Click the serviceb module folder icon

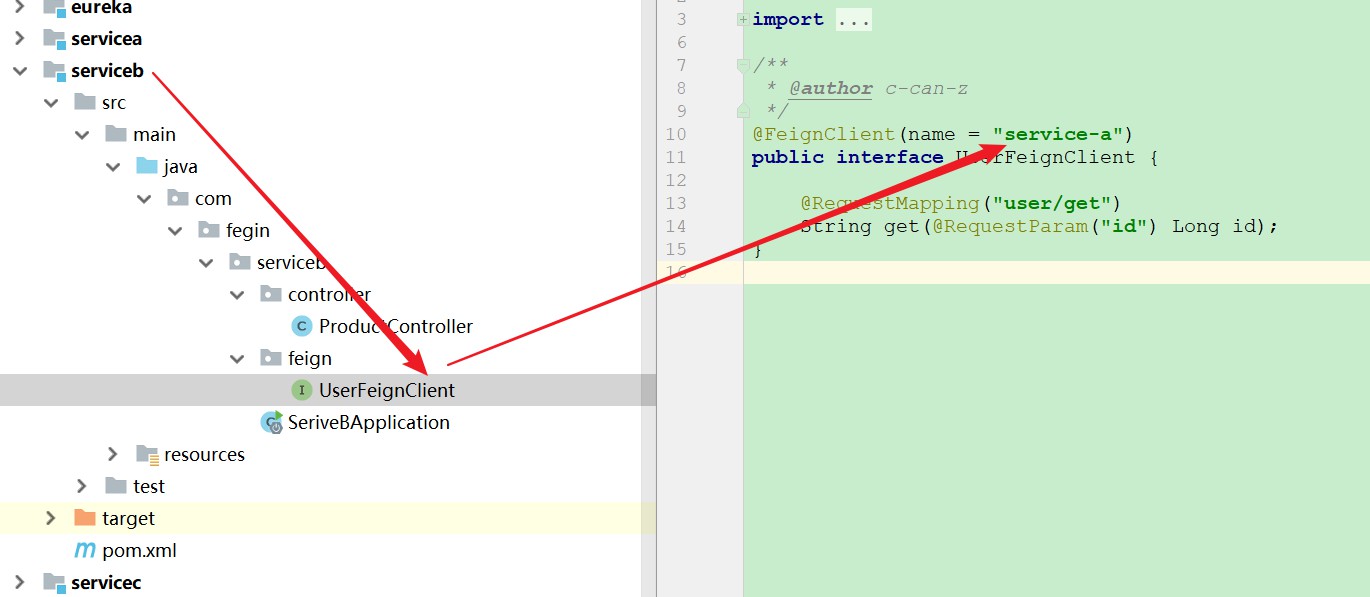coord(54,71)
